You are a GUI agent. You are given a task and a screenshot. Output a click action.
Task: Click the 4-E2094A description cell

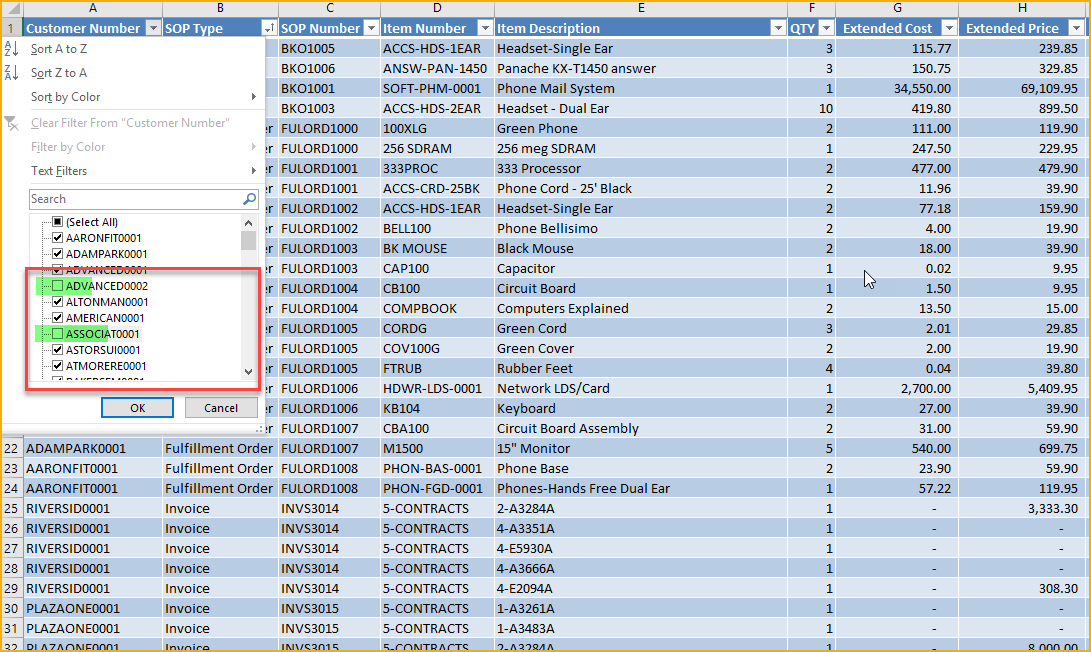tap(641, 589)
